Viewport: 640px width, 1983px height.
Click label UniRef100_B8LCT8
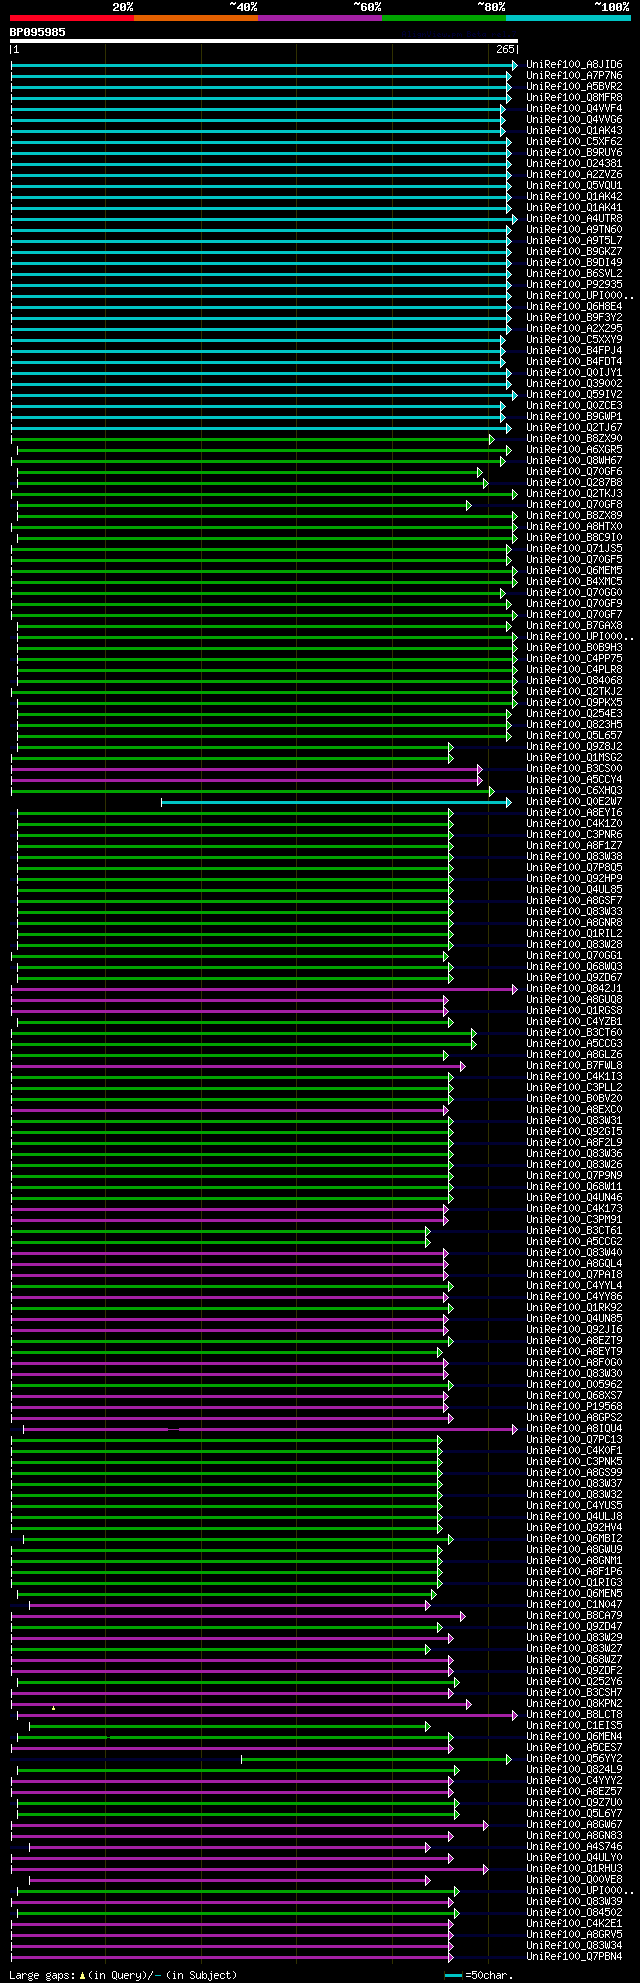coord(574,1715)
